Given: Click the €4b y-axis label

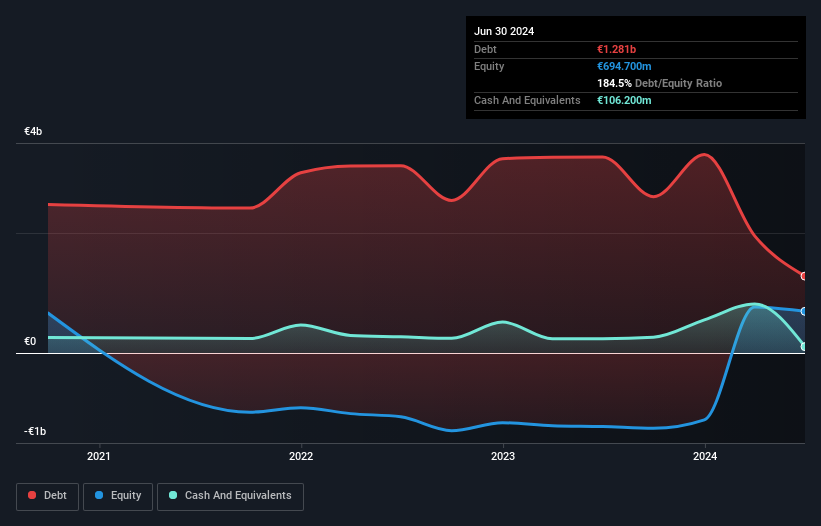Looking at the screenshot, I should click(33, 131).
